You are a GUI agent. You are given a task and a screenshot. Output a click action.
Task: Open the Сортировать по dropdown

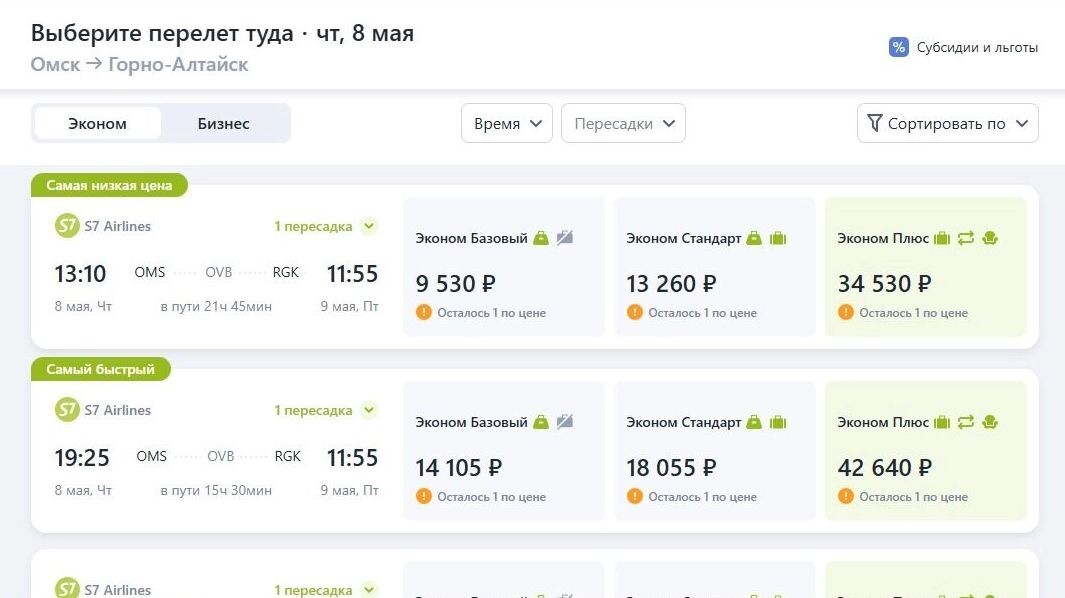coord(946,122)
